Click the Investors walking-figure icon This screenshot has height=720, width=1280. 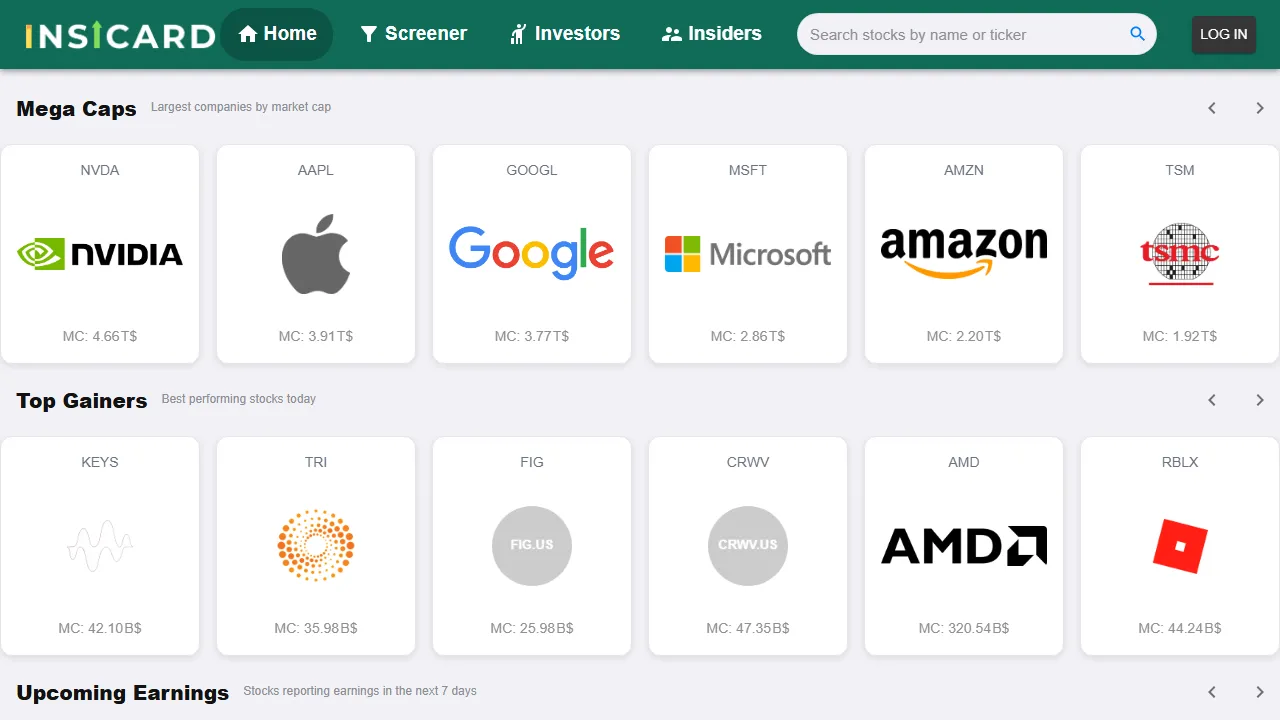517,33
